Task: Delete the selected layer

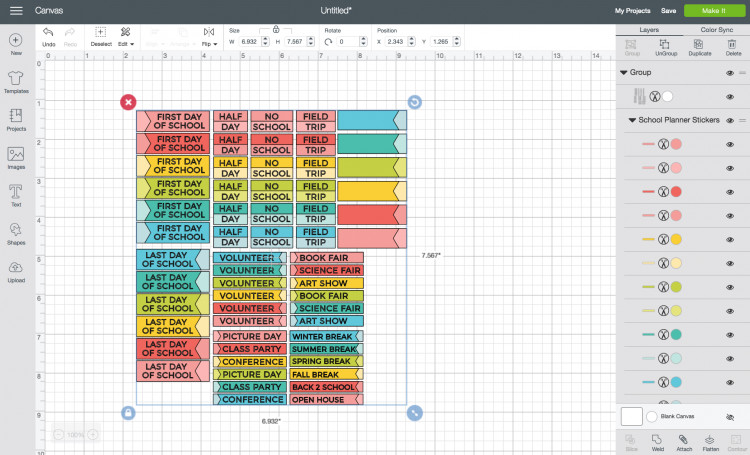Action: pos(733,48)
